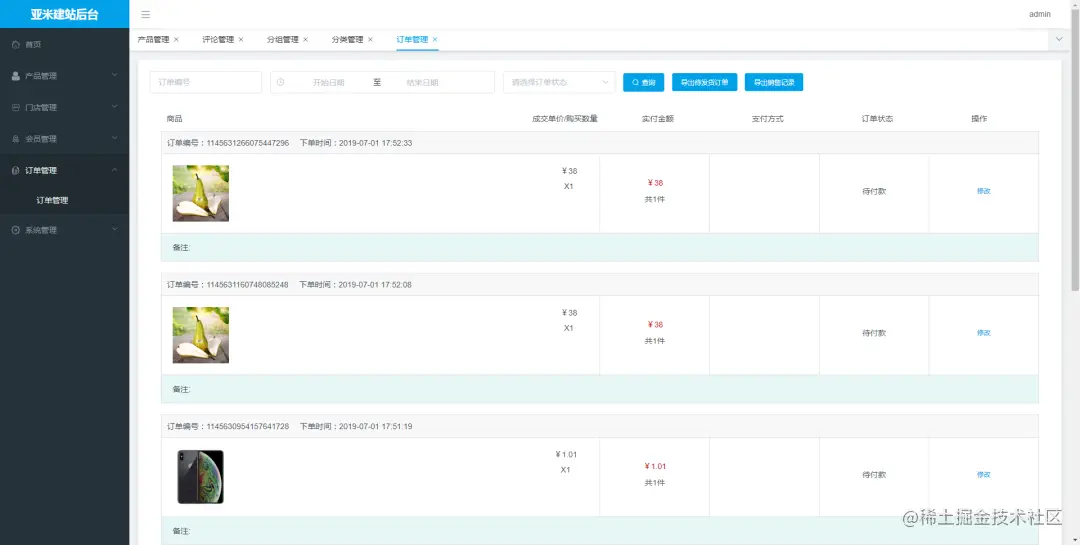The width and height of the screenshot is (1080, 545).
Task: Click order number 1145631160748085248 text
Action: [248, 285]
